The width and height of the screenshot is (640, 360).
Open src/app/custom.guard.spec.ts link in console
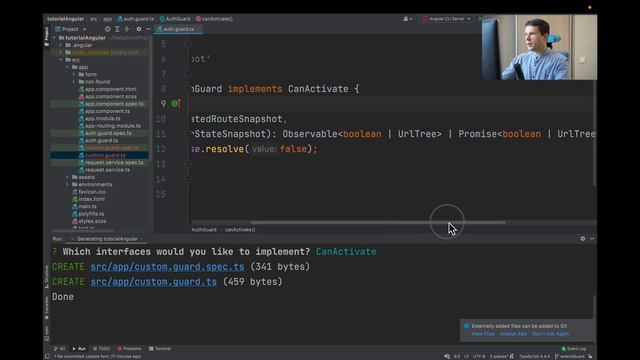pyautogui.click(x=167, y=267)
